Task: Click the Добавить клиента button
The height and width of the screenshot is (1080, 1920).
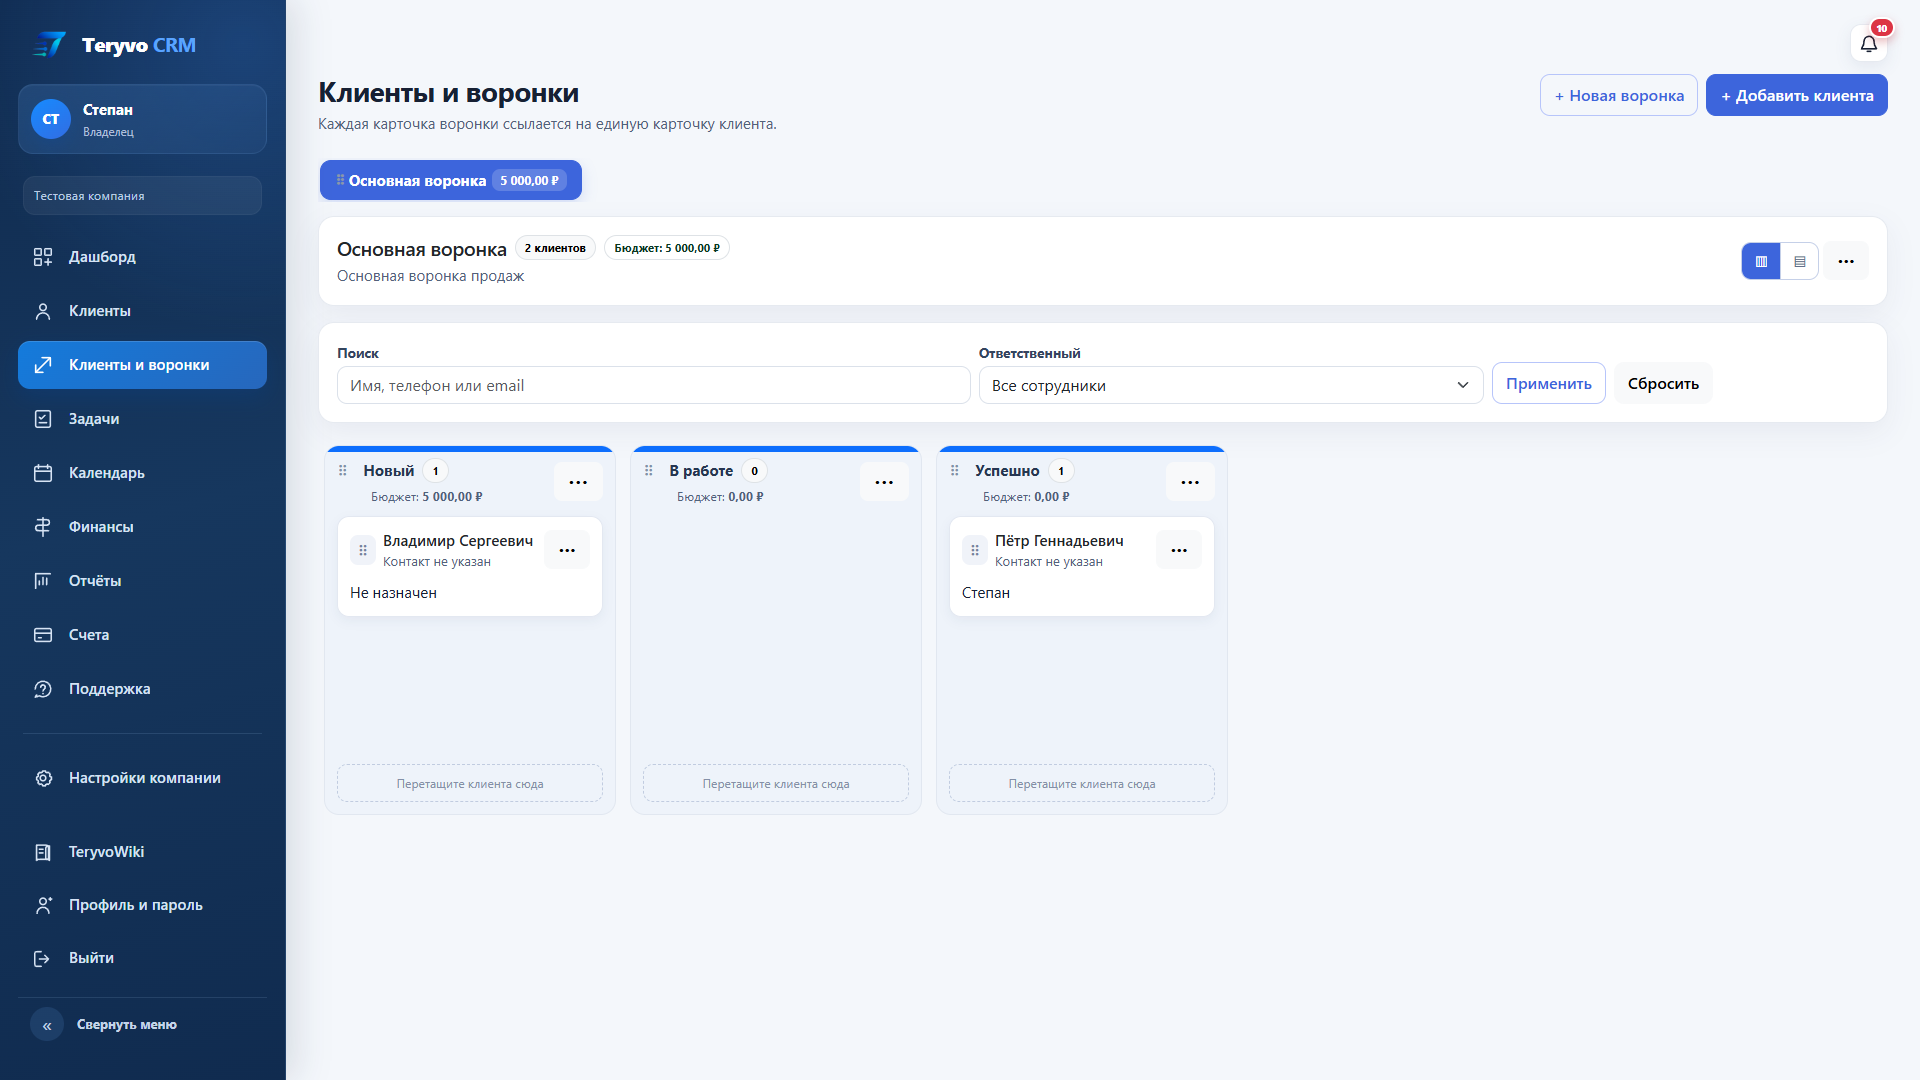Action: tap(1796, 95)
